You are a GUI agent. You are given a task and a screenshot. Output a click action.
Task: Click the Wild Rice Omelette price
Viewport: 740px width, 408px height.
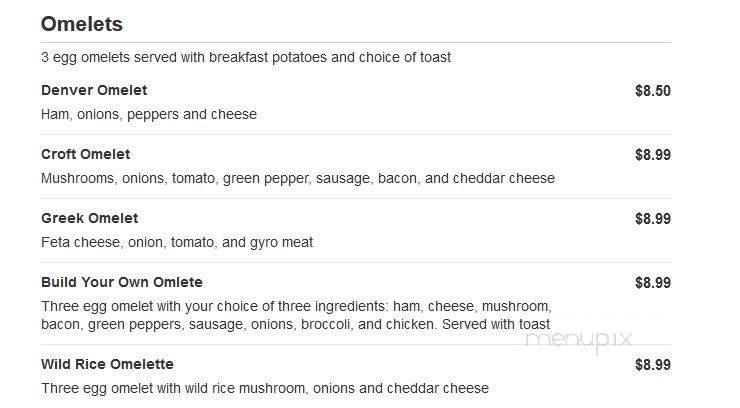653,365
